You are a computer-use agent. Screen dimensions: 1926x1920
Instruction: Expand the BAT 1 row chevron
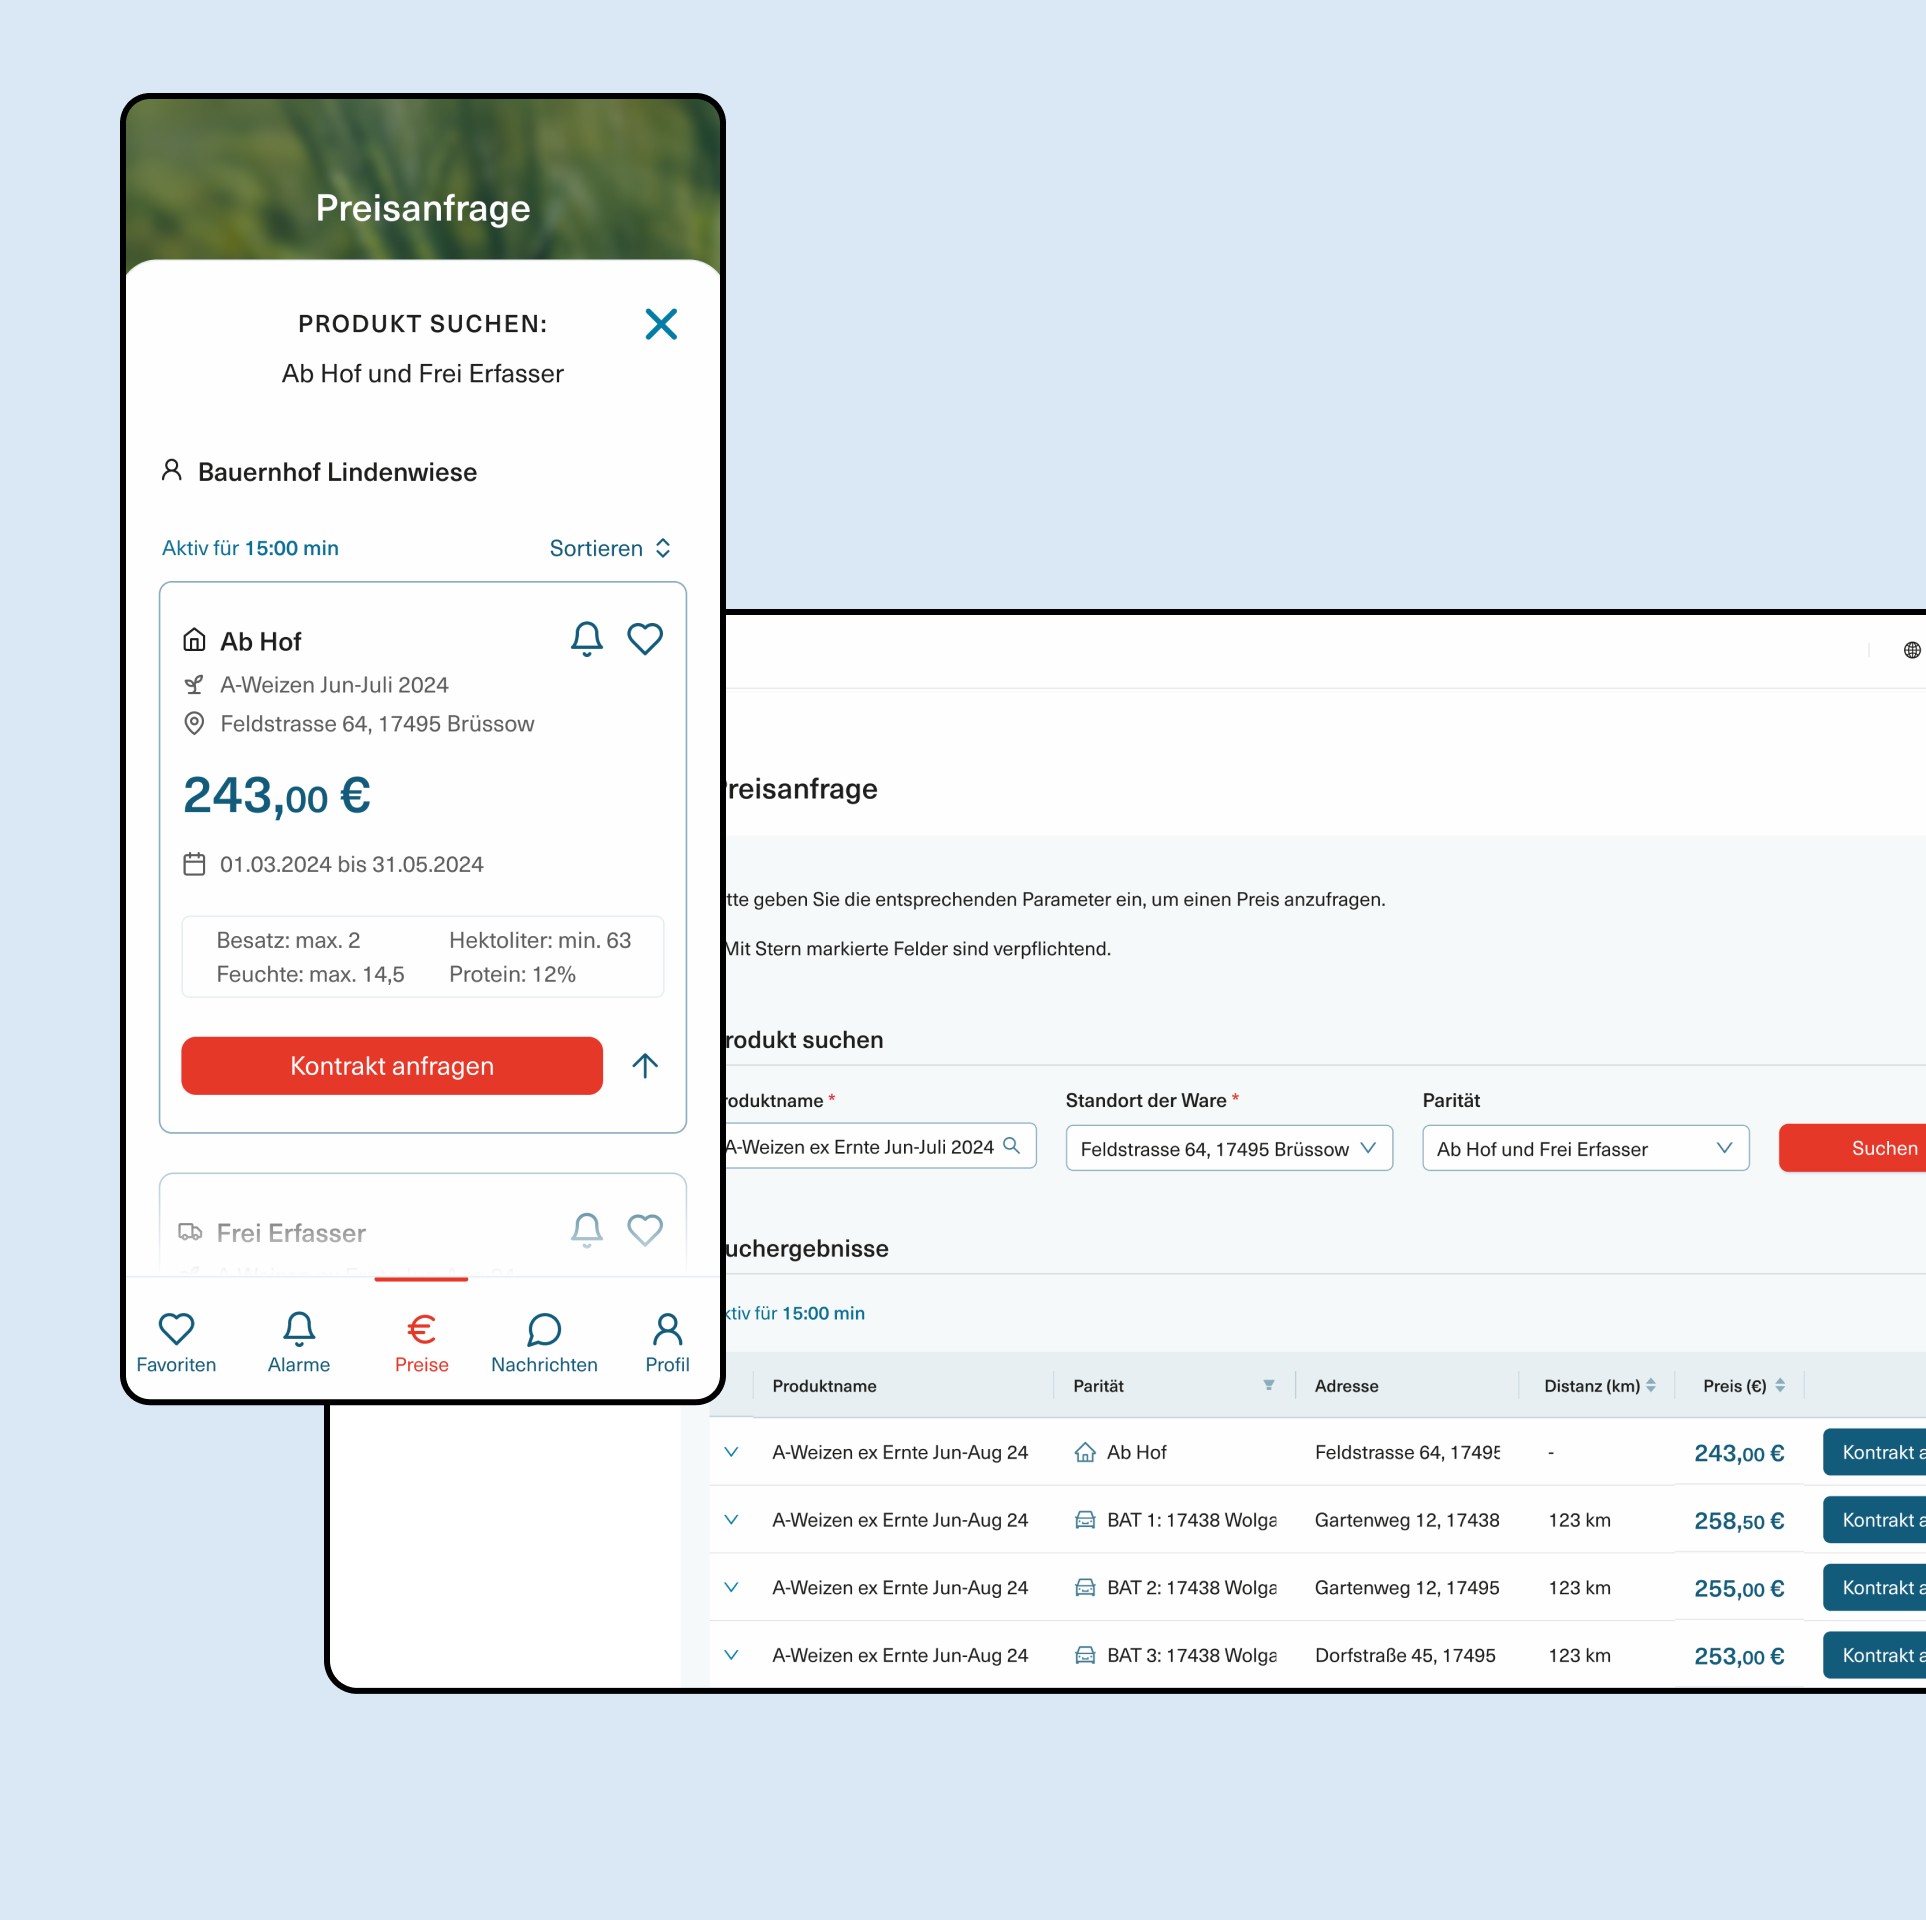732,1520
